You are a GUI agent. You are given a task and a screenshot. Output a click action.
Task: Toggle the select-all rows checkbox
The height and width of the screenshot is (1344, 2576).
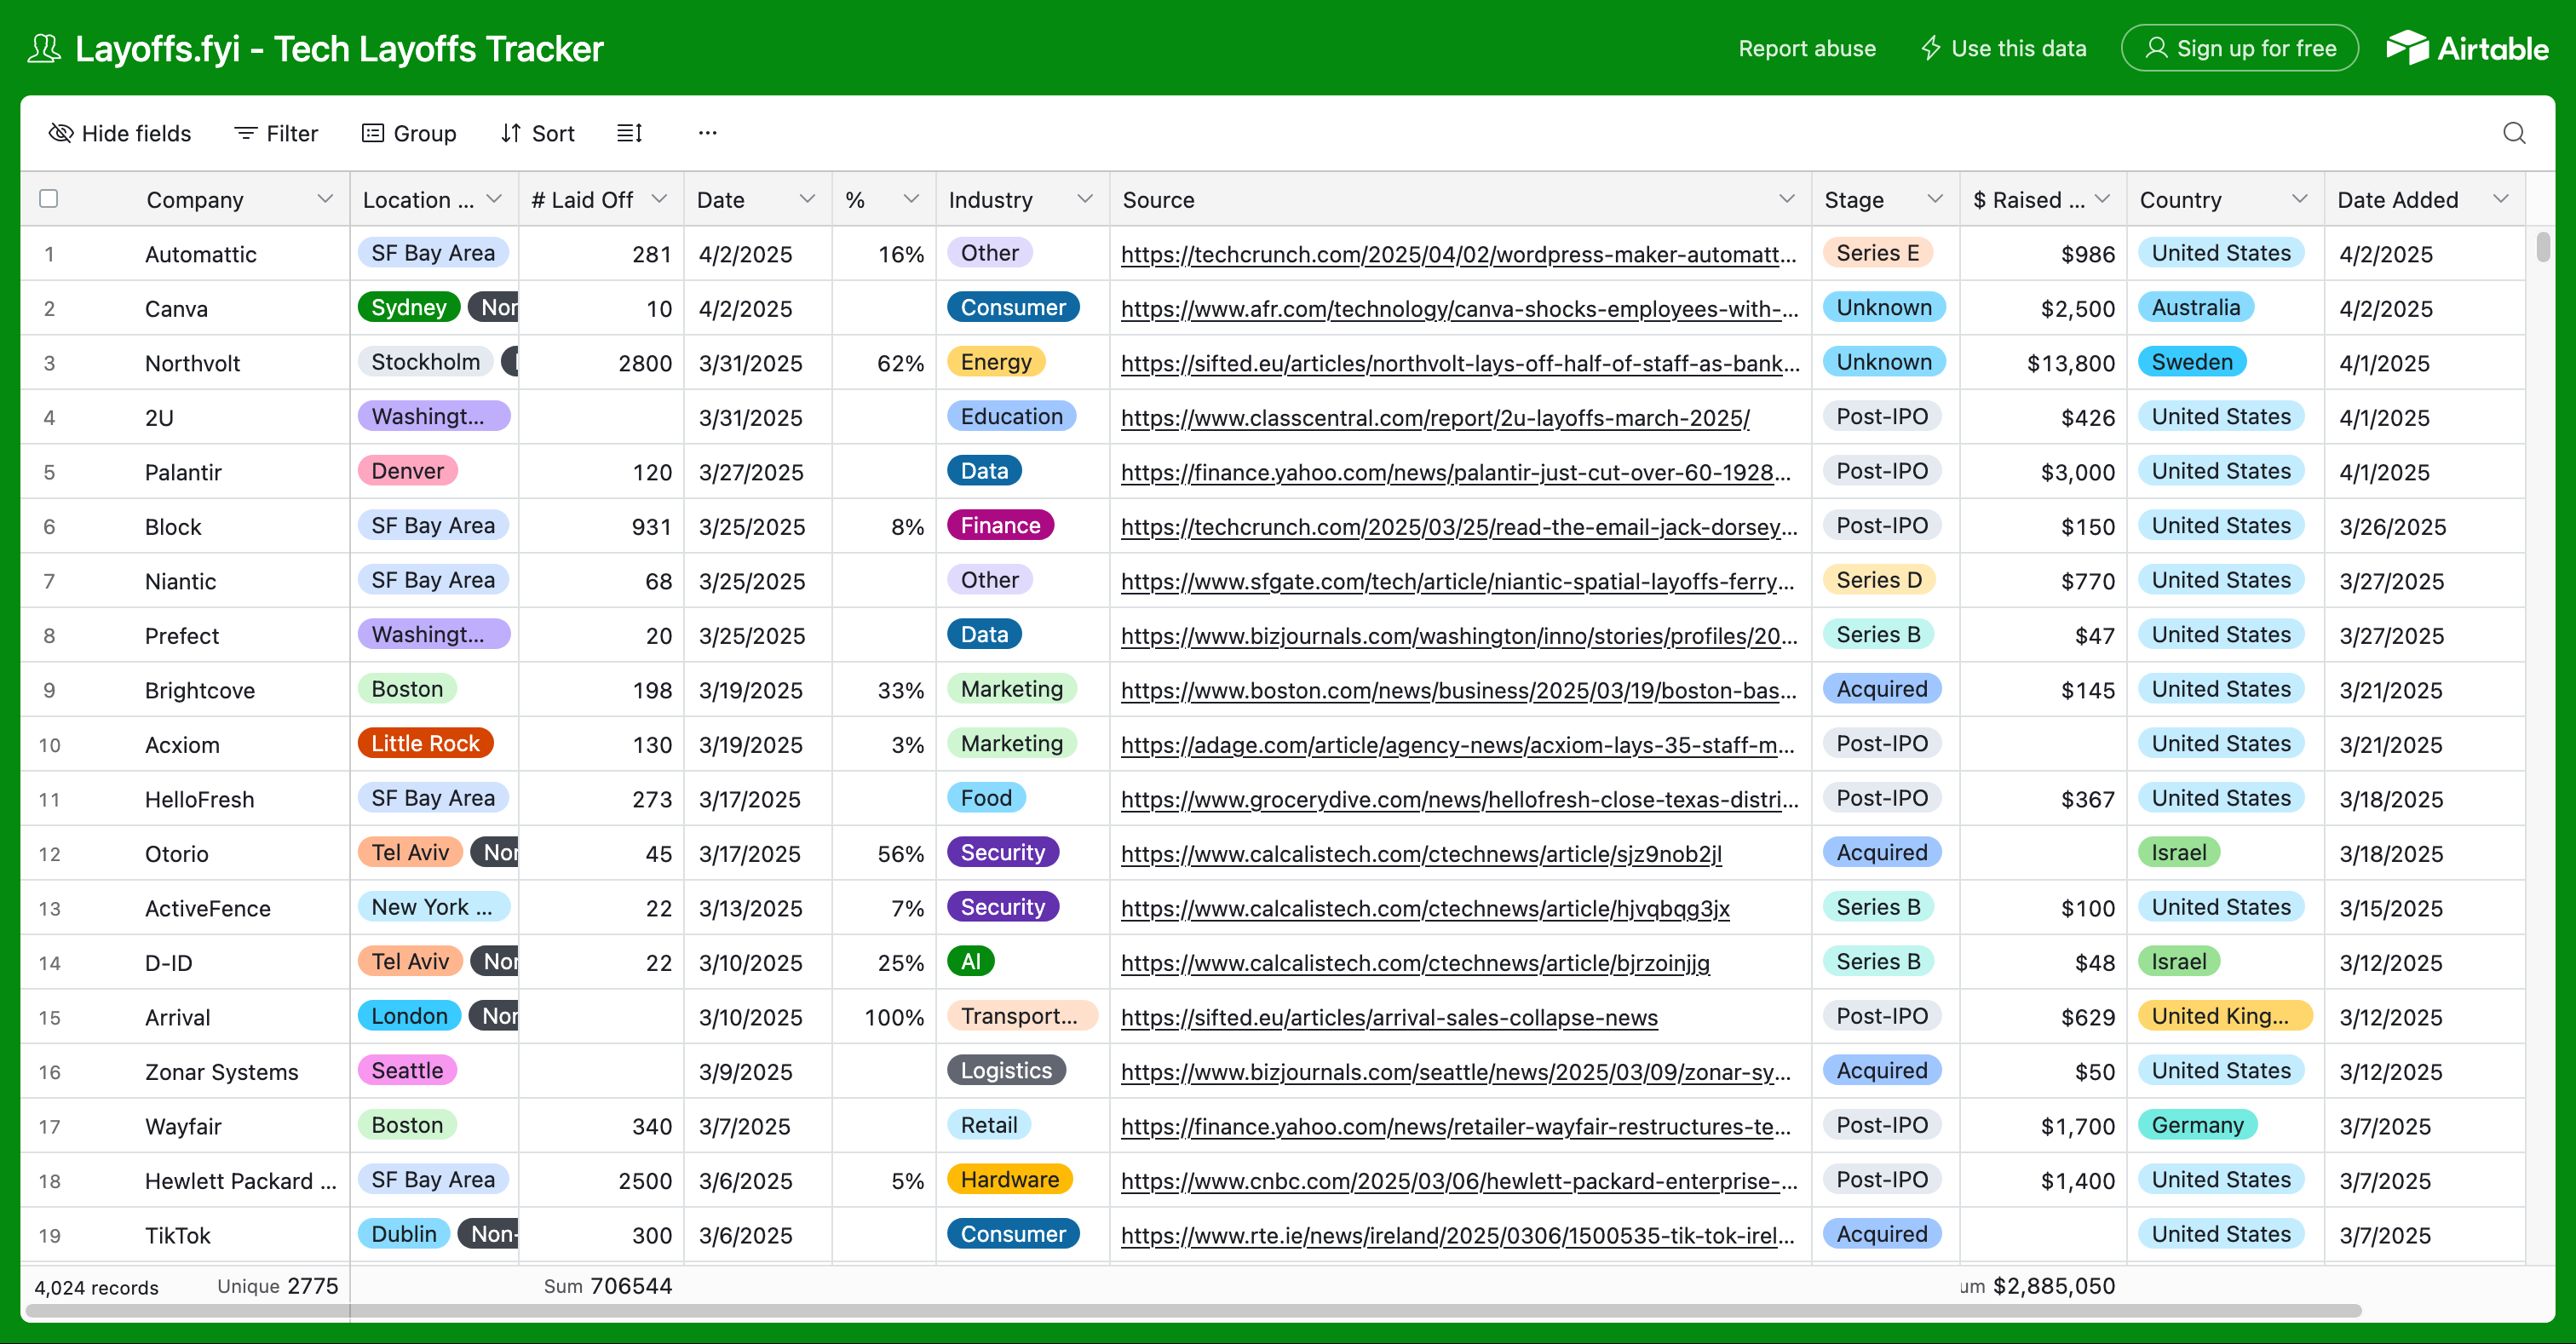pyautogui.click(x=48, y=198)
